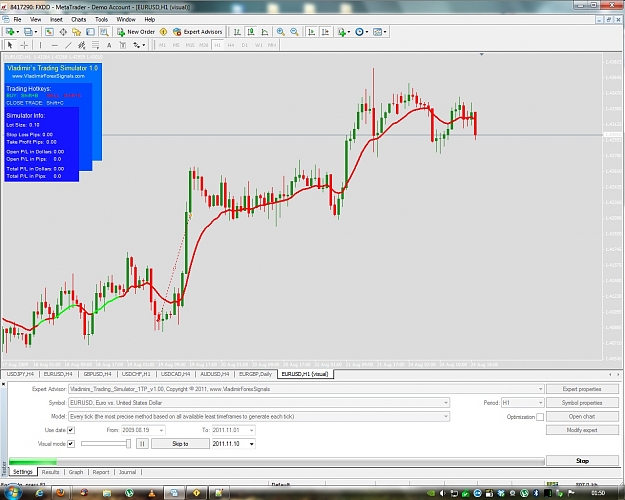Select the text A tool
Screen dimensions: 625x500
click(109, 45)
